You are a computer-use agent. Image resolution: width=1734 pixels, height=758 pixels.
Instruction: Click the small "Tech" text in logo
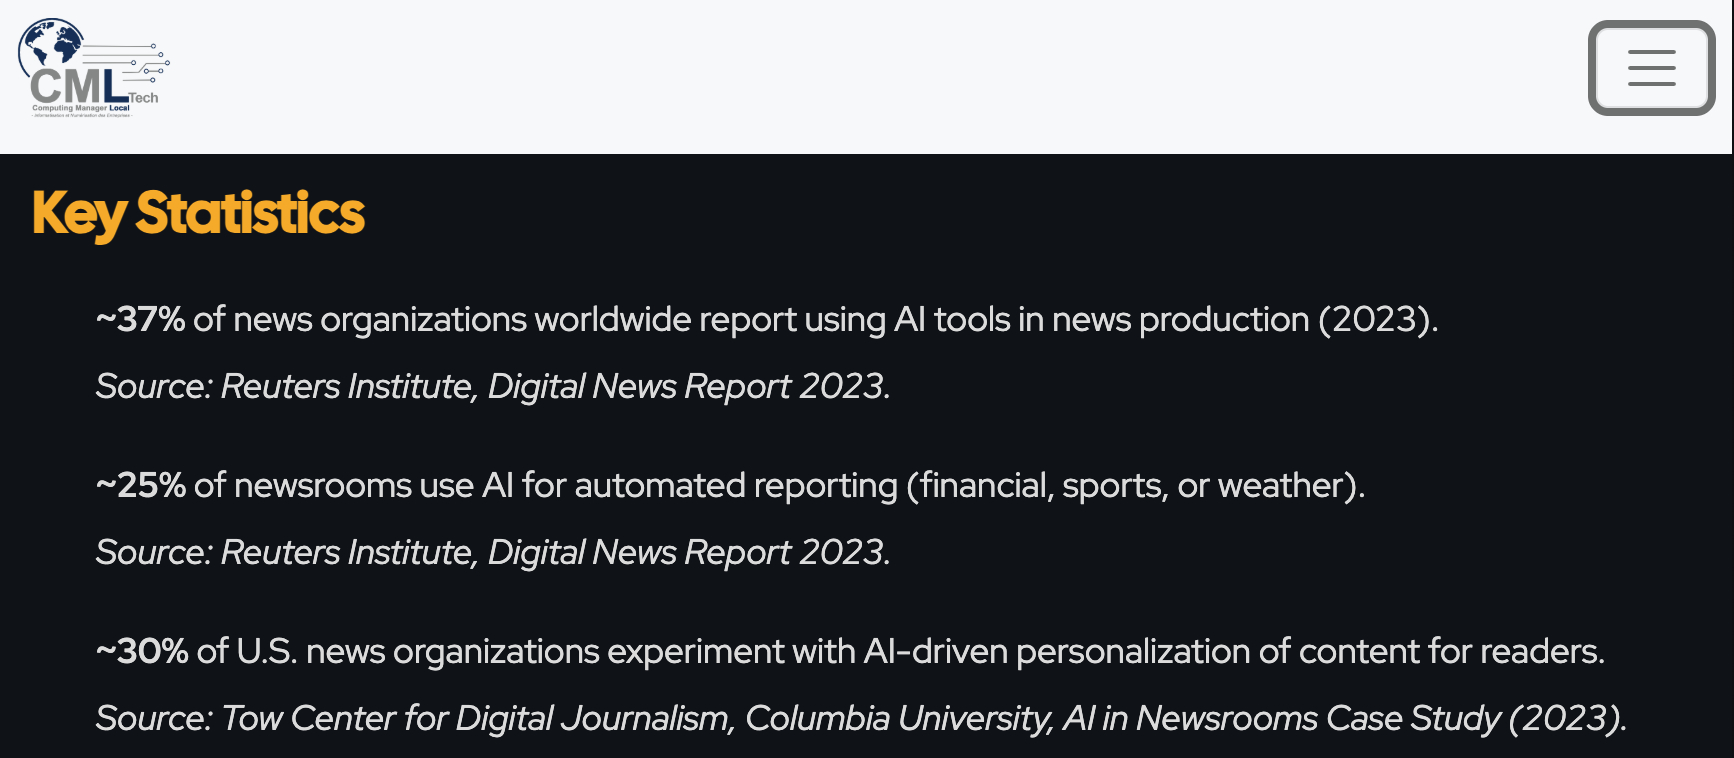[x=144, y=98]
